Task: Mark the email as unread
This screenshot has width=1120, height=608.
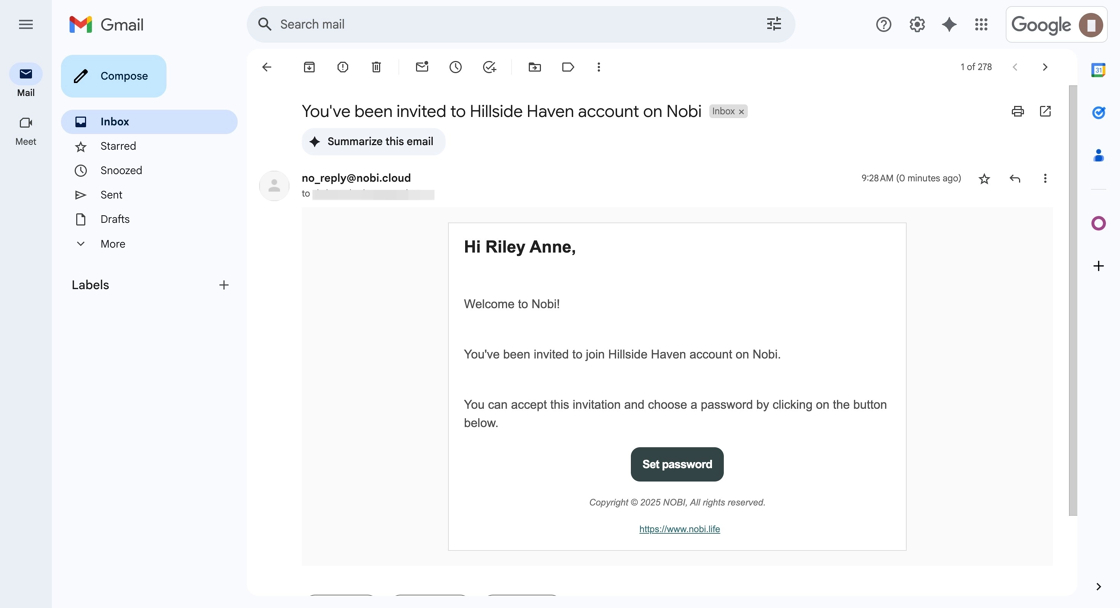Action: (x=422, y=67)
